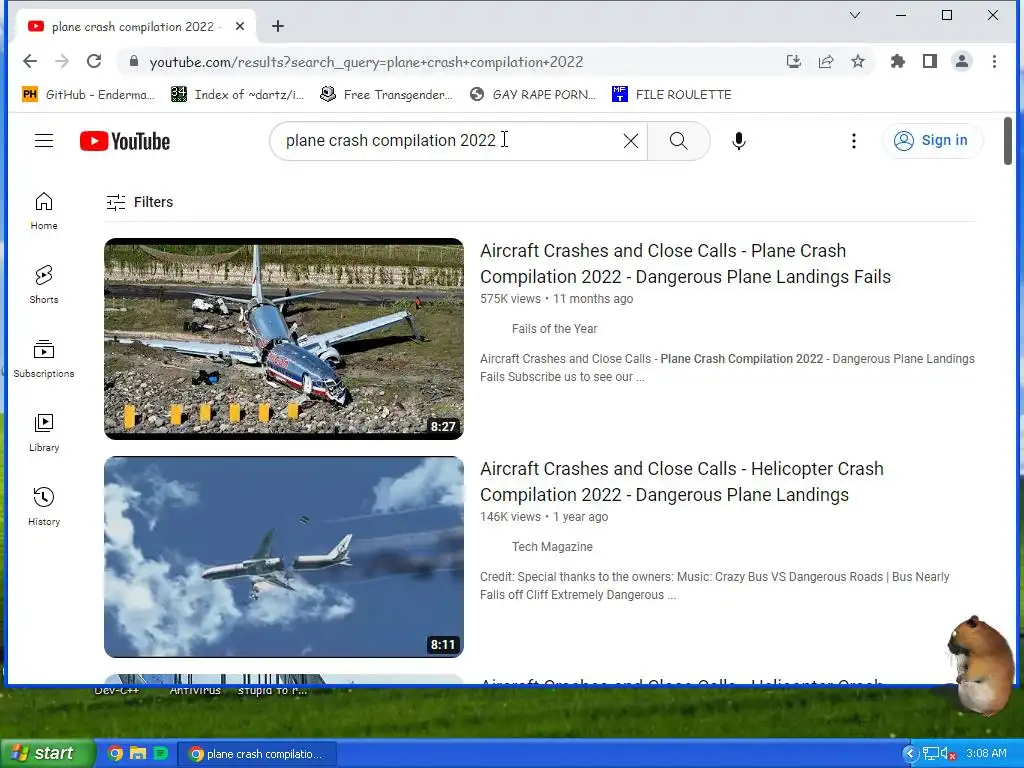Open Shorts in YouTube sidebar
Screen dimensions: 1024x768
click(x=44, y=284)
